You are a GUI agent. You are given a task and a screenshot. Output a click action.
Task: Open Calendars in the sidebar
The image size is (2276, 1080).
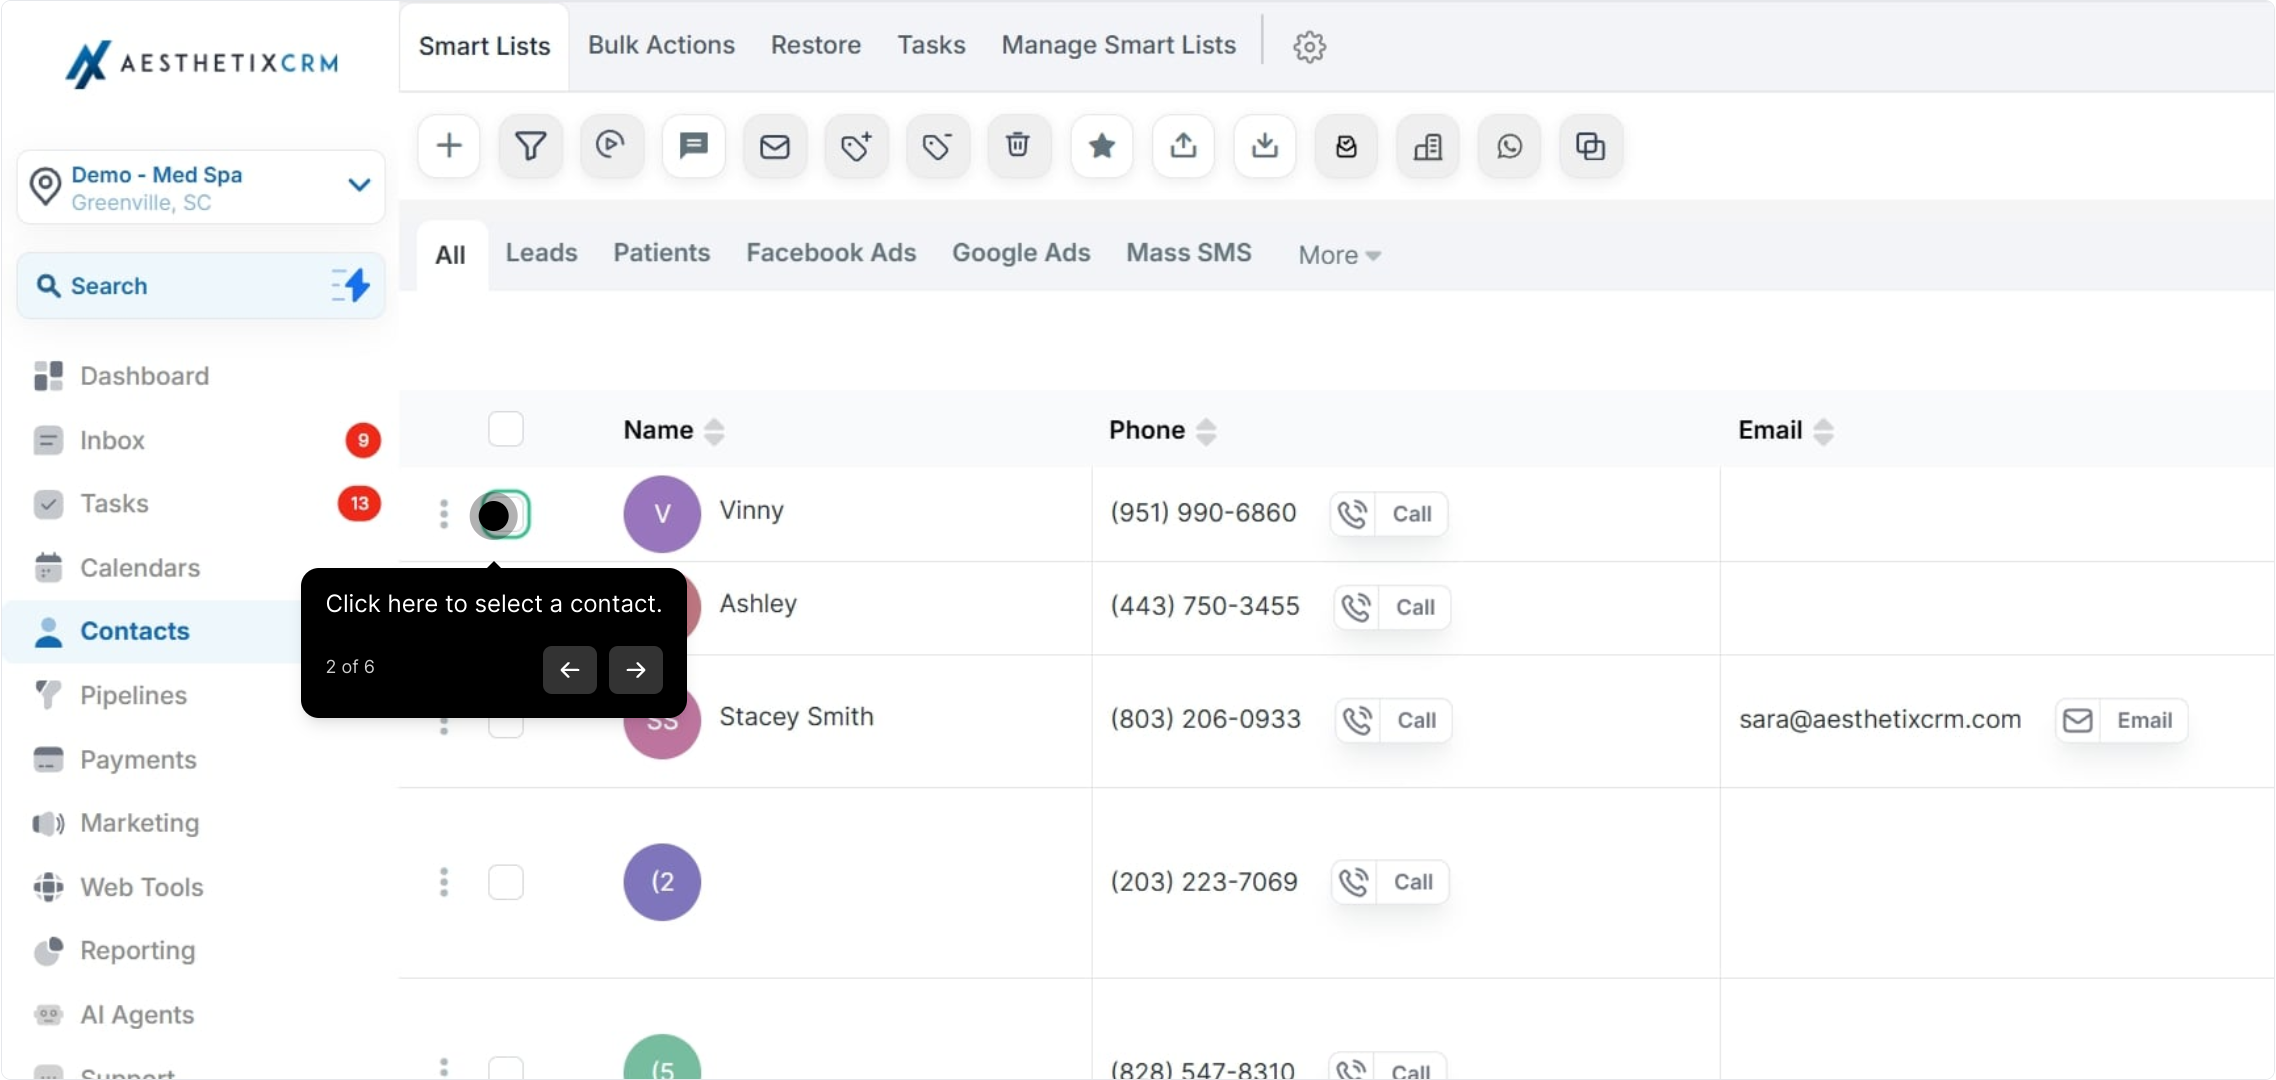point(140,568)
